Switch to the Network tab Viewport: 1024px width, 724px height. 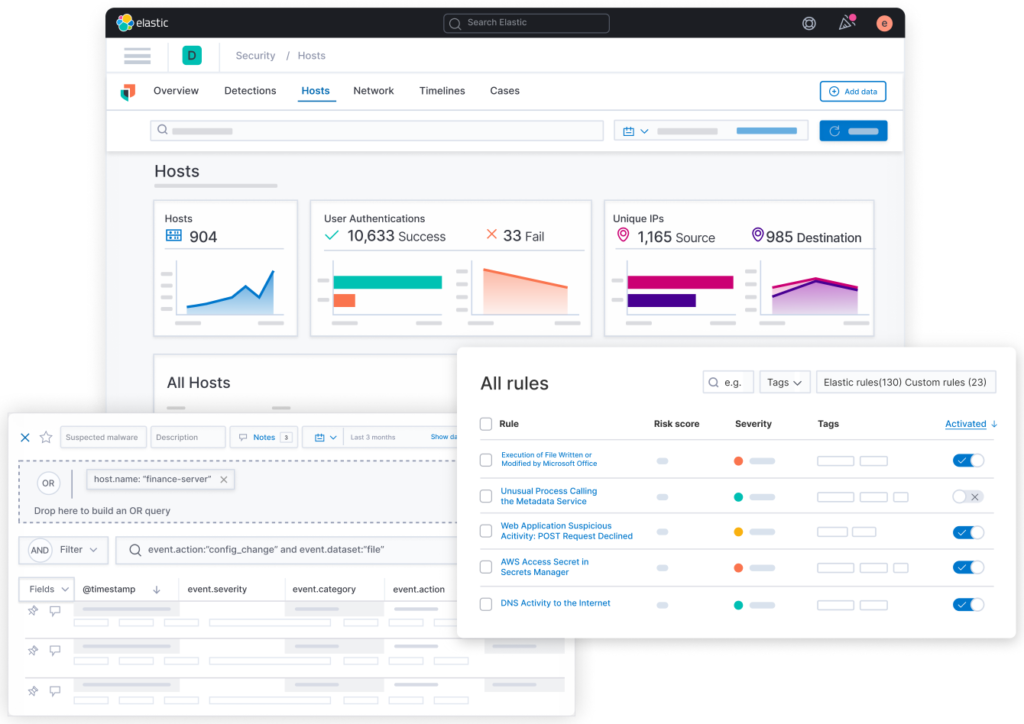[373, 91]
